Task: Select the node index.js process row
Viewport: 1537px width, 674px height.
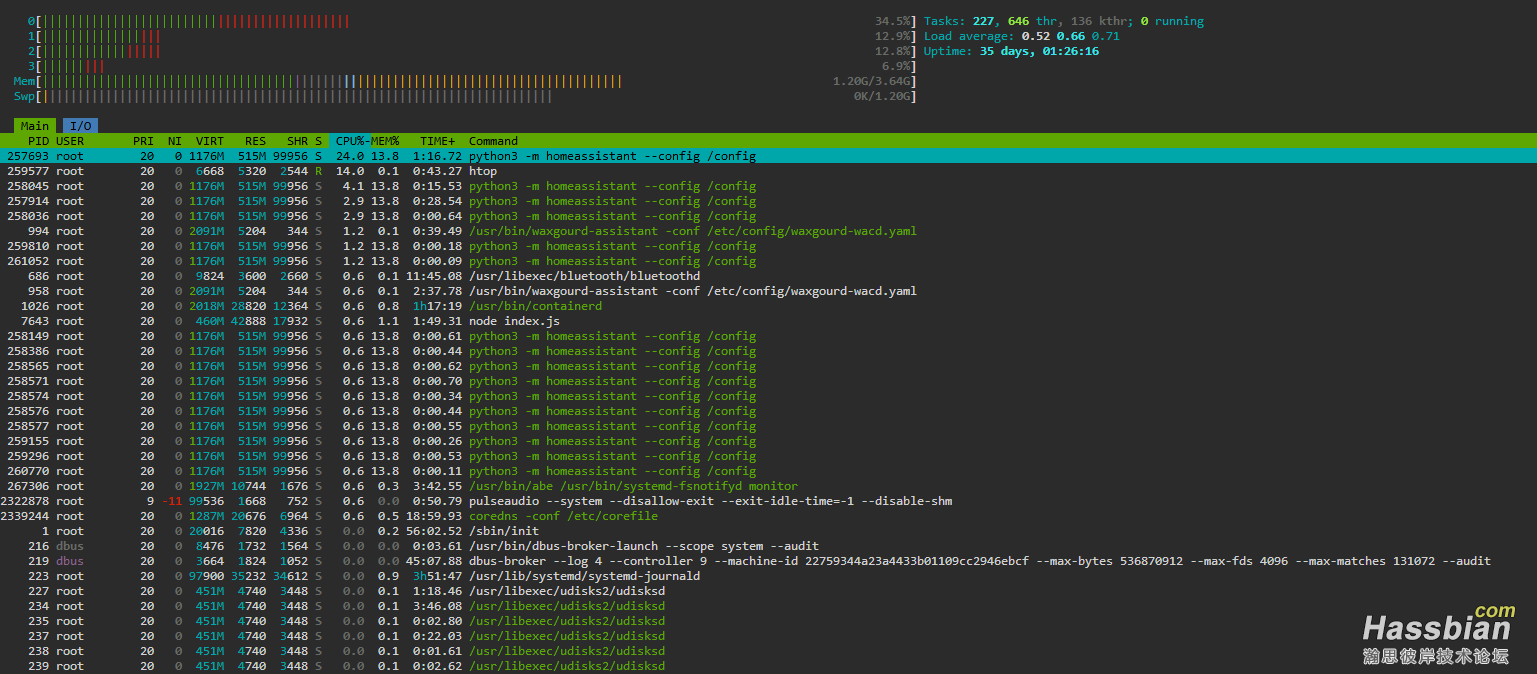Action: (x=768, y=321)
